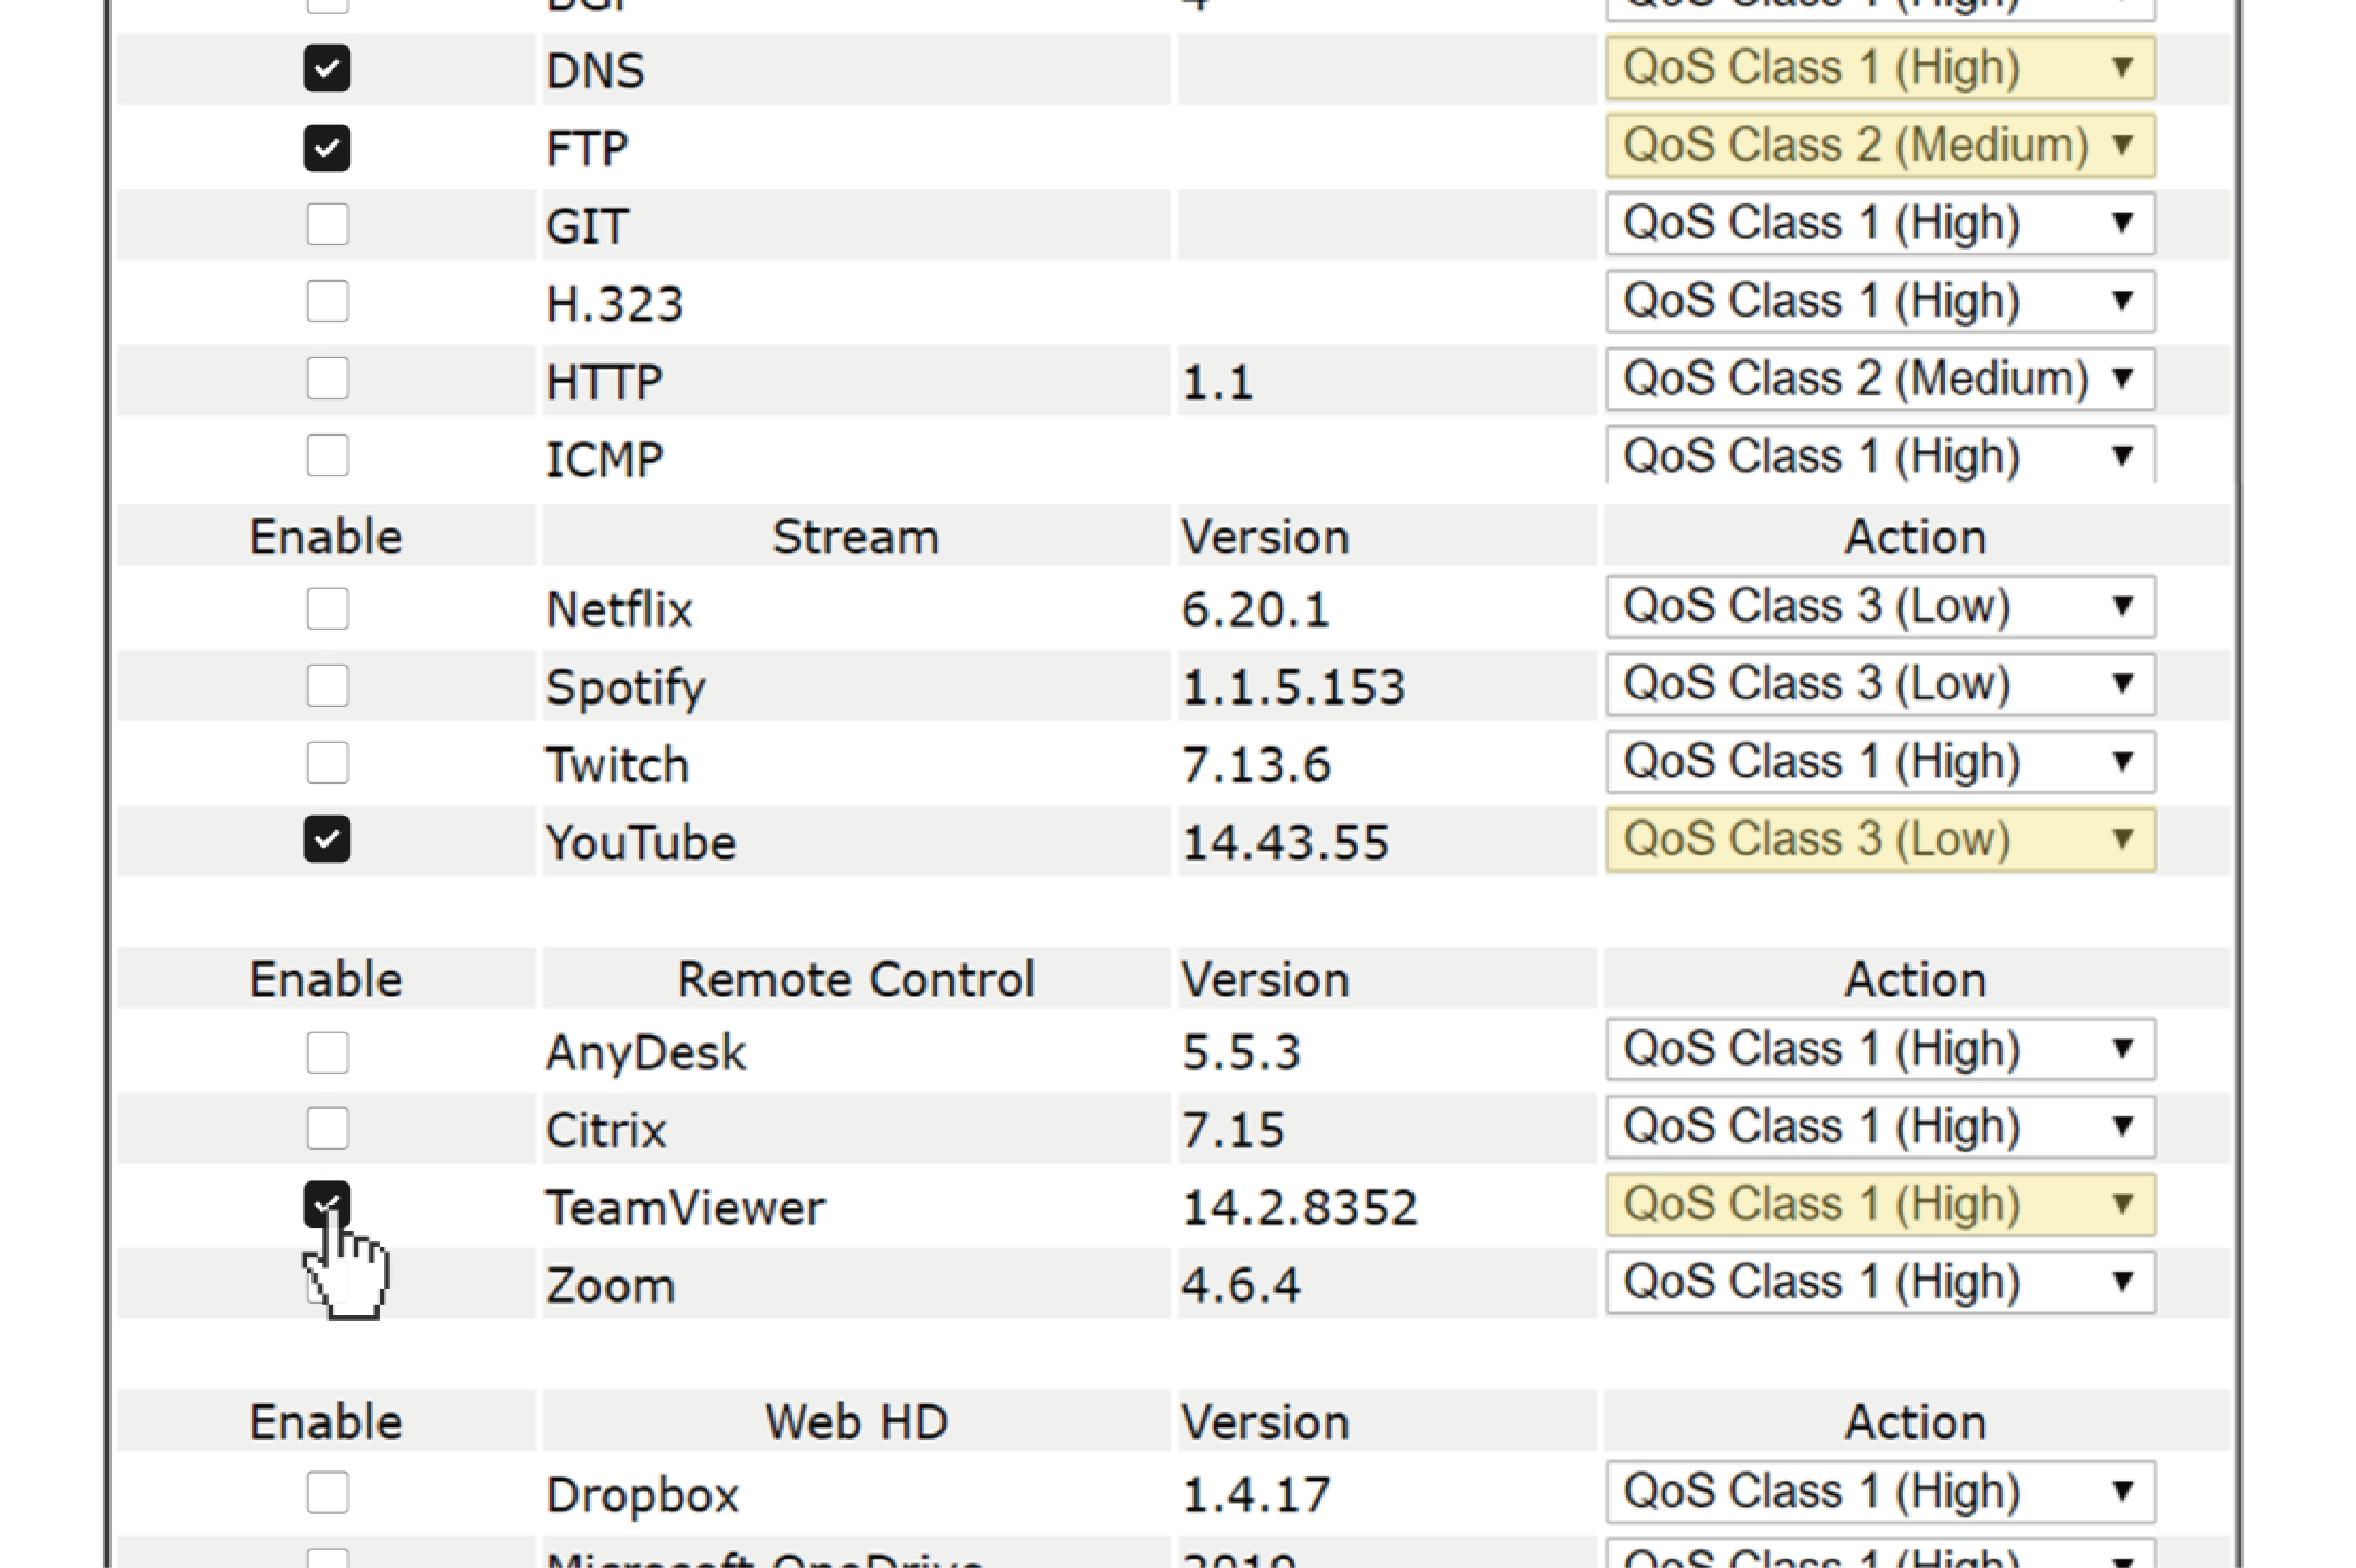Expand the Zoom QoS class dropdown

pyautogui.click(x=1880, y=1282)
